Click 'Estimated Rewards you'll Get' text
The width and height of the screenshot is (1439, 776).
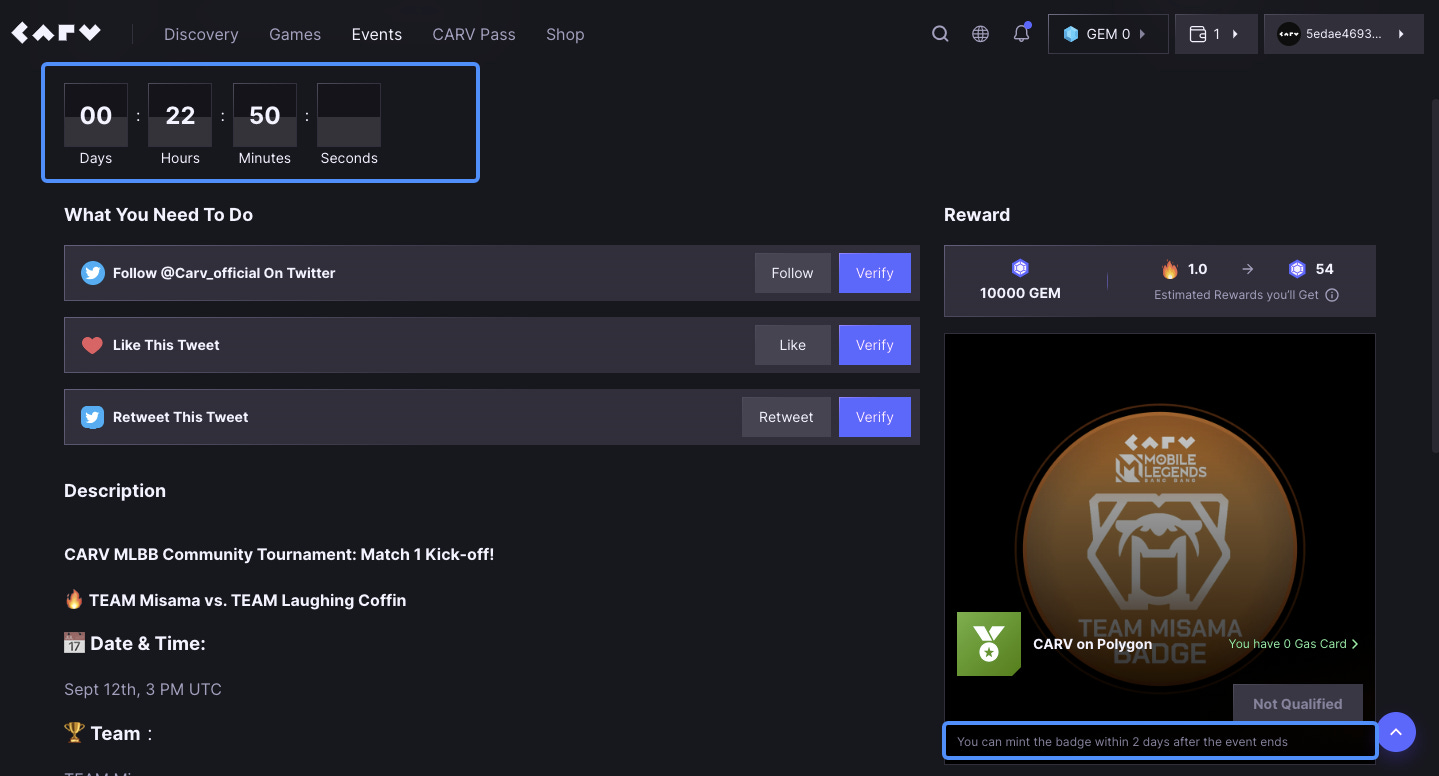tap(1236, 295)
